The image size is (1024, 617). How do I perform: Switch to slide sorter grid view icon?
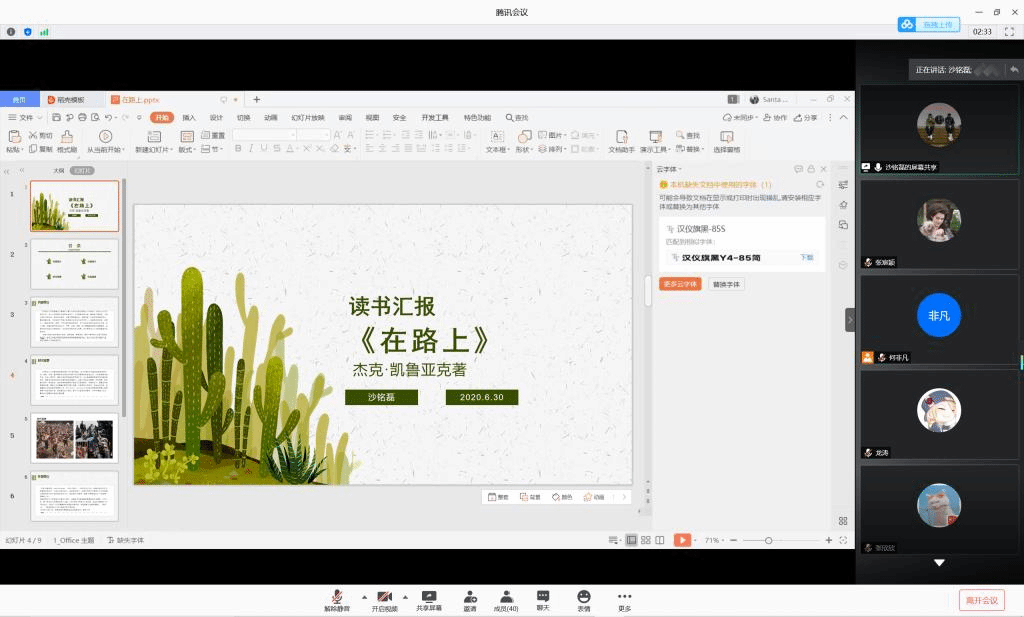click(x=645, y=540)
